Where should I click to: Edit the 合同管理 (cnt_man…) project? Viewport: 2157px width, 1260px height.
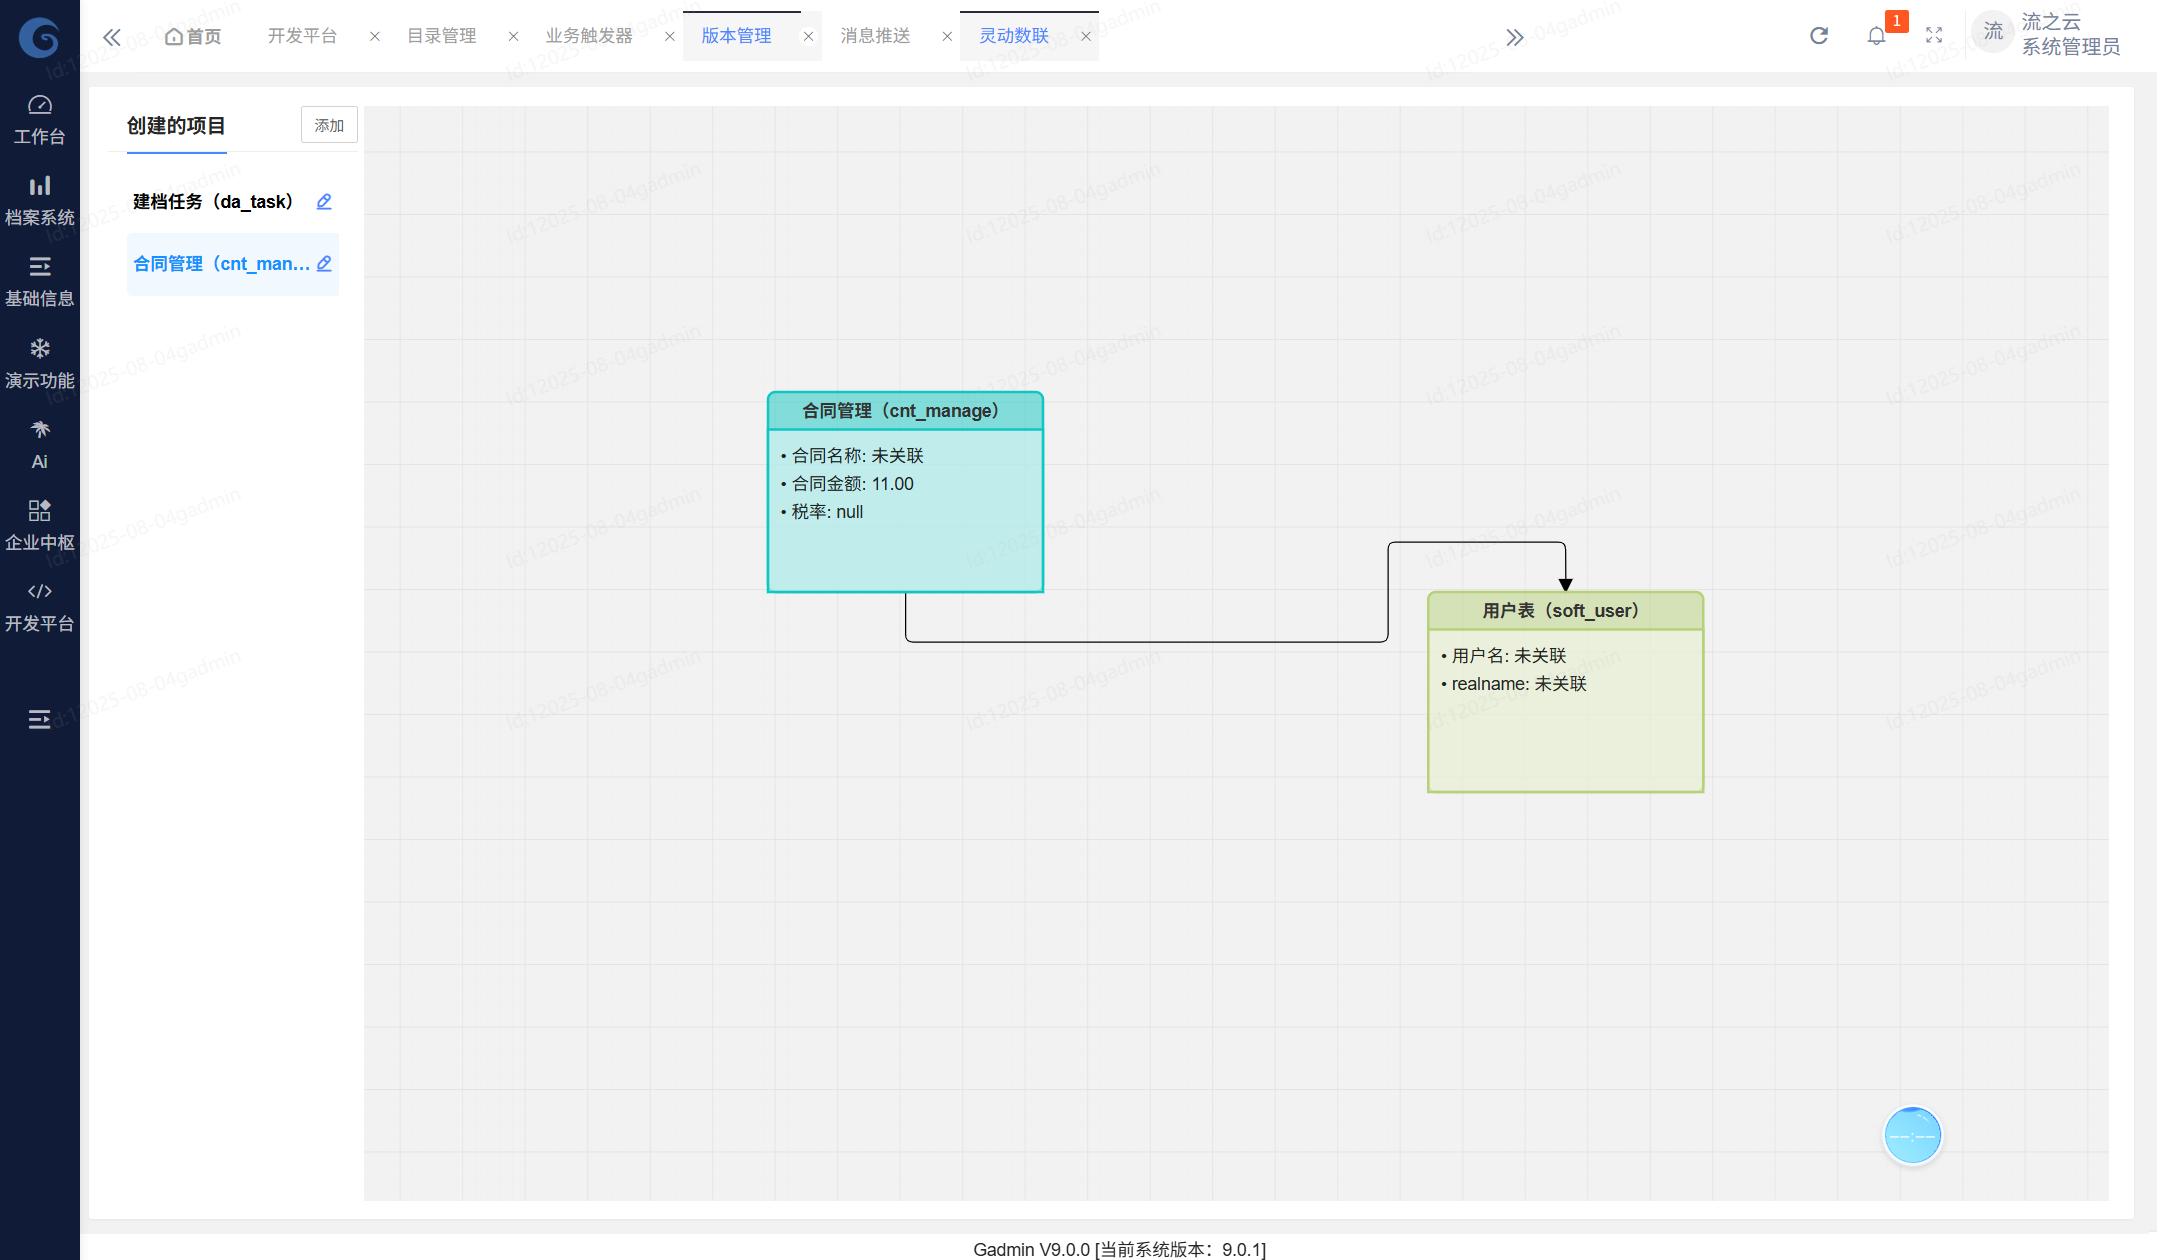(x=324, y=264)
